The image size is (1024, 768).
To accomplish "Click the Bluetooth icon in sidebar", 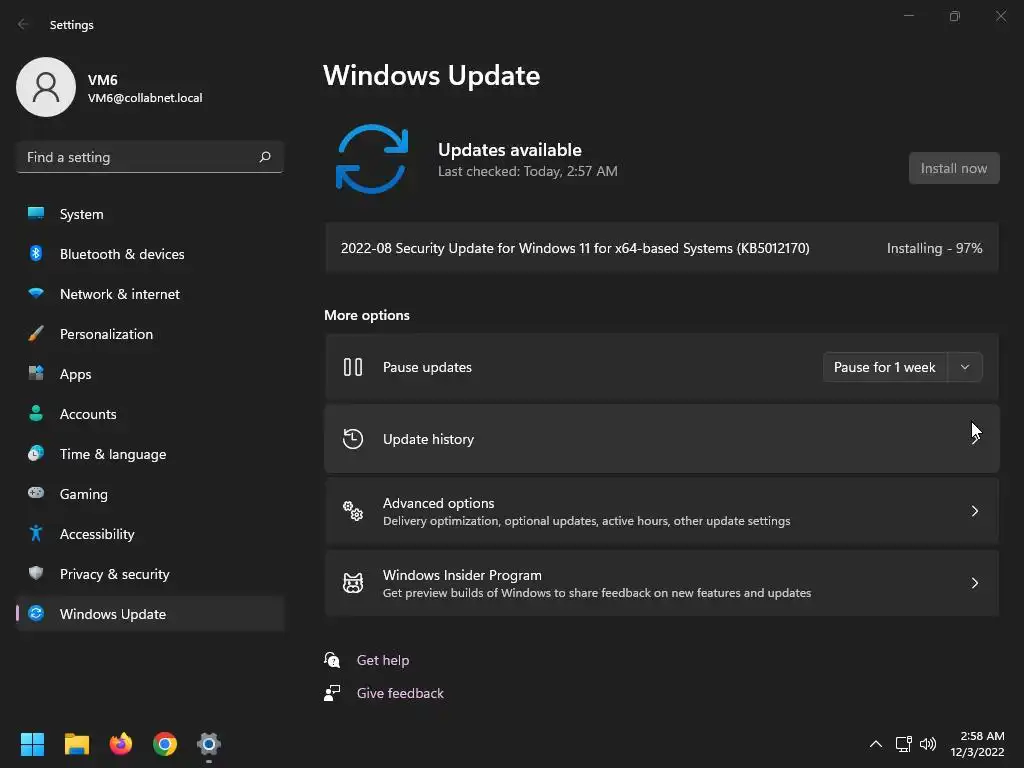I will point(36,253).
